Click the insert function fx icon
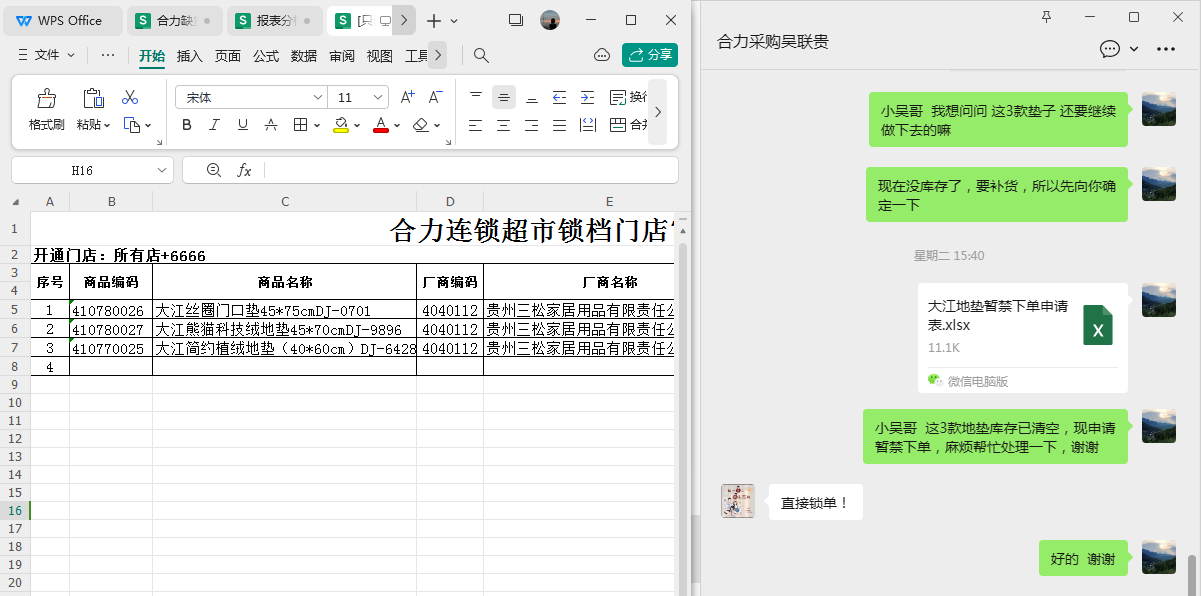Screen dimensions: 1201x596 click(244, 170)
